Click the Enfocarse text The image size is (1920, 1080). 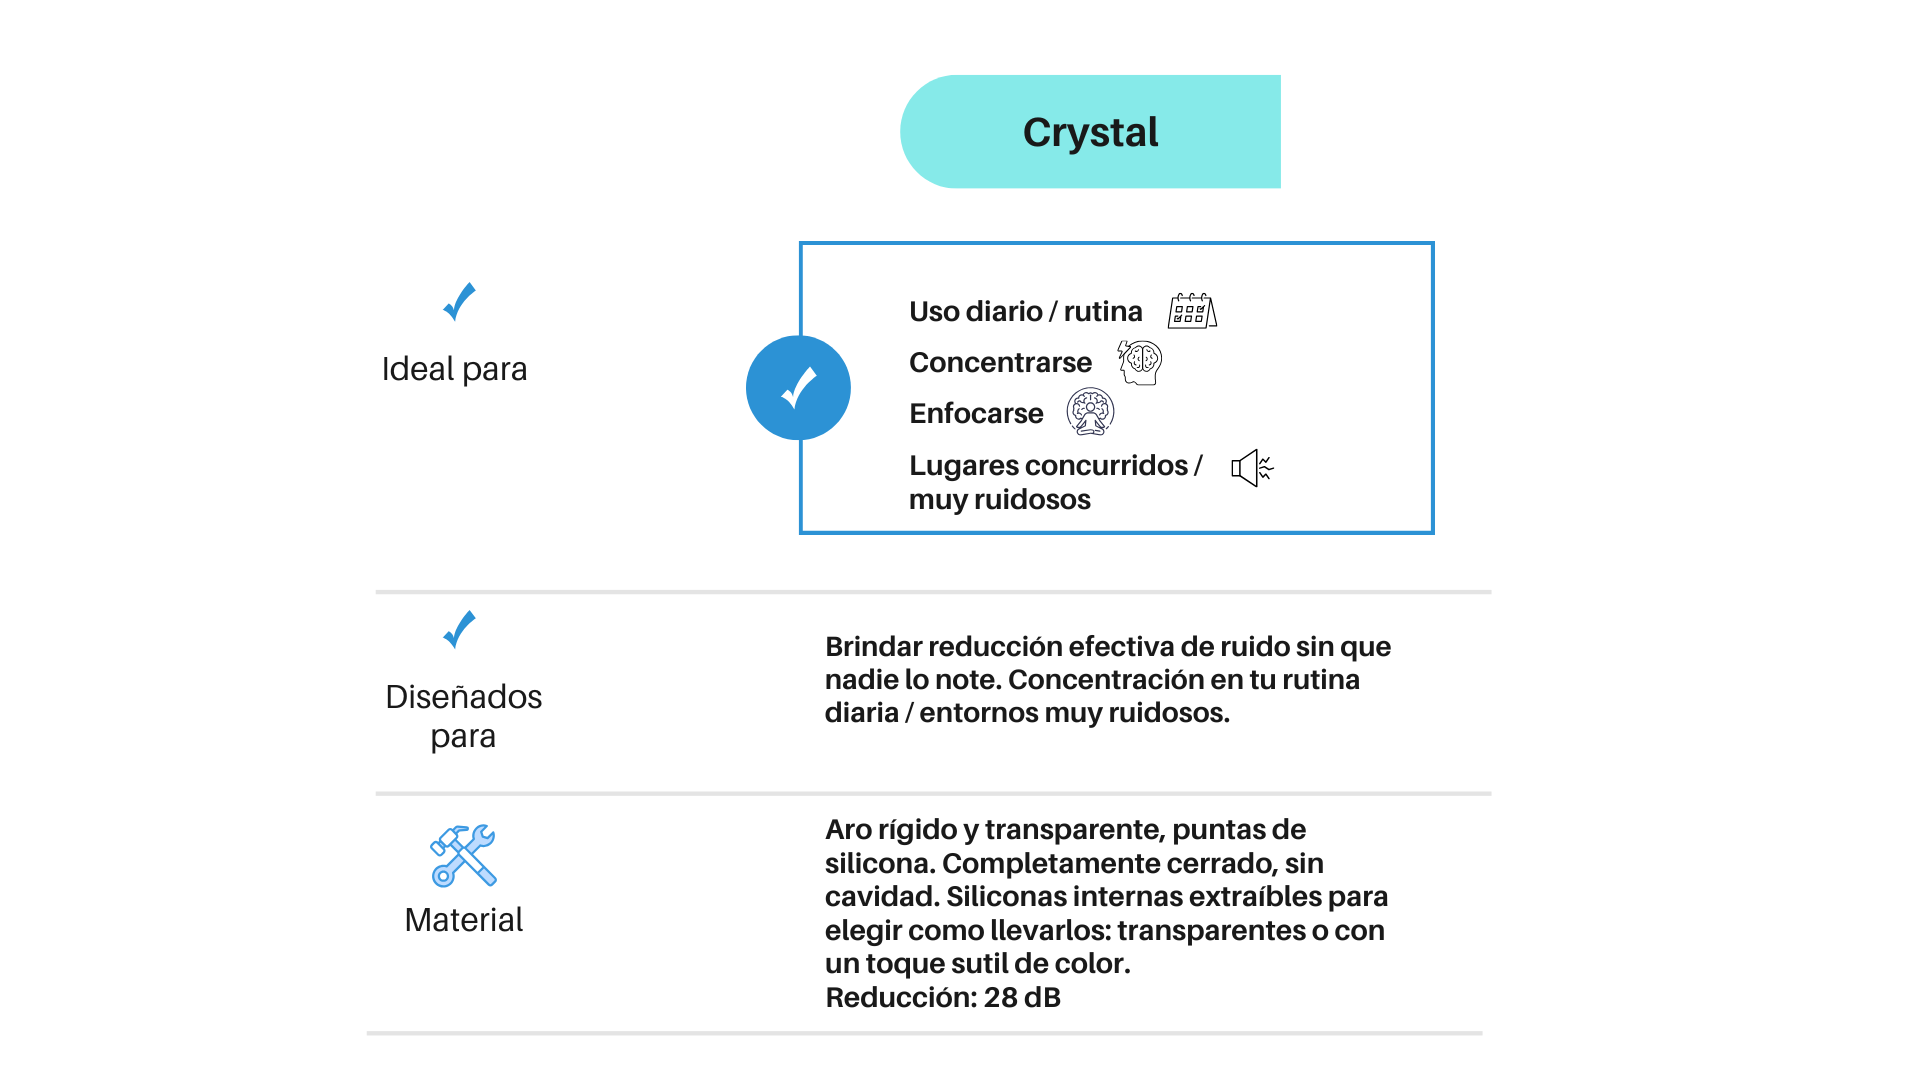point(976,414)
